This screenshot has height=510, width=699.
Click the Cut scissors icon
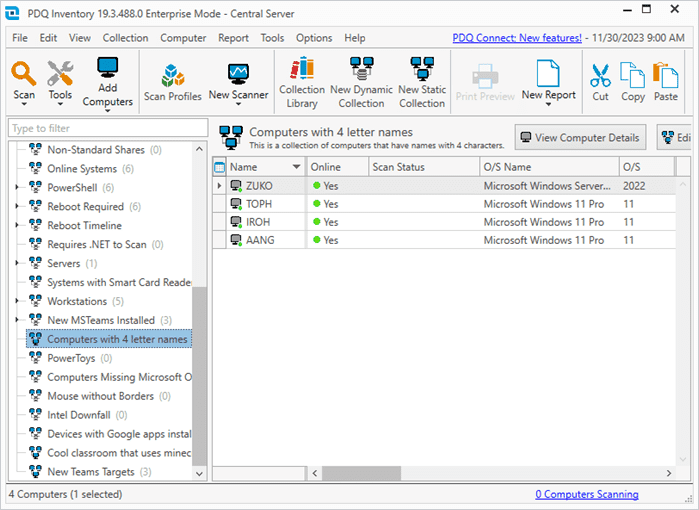[x=600, y=75]
